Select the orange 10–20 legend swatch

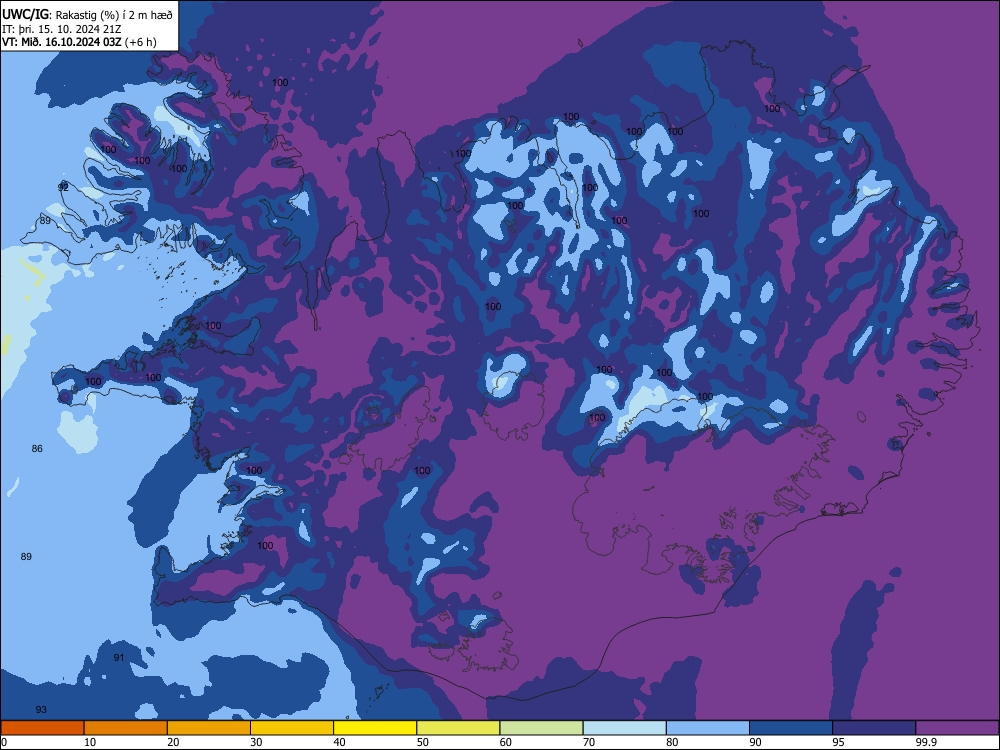(126, 728)
